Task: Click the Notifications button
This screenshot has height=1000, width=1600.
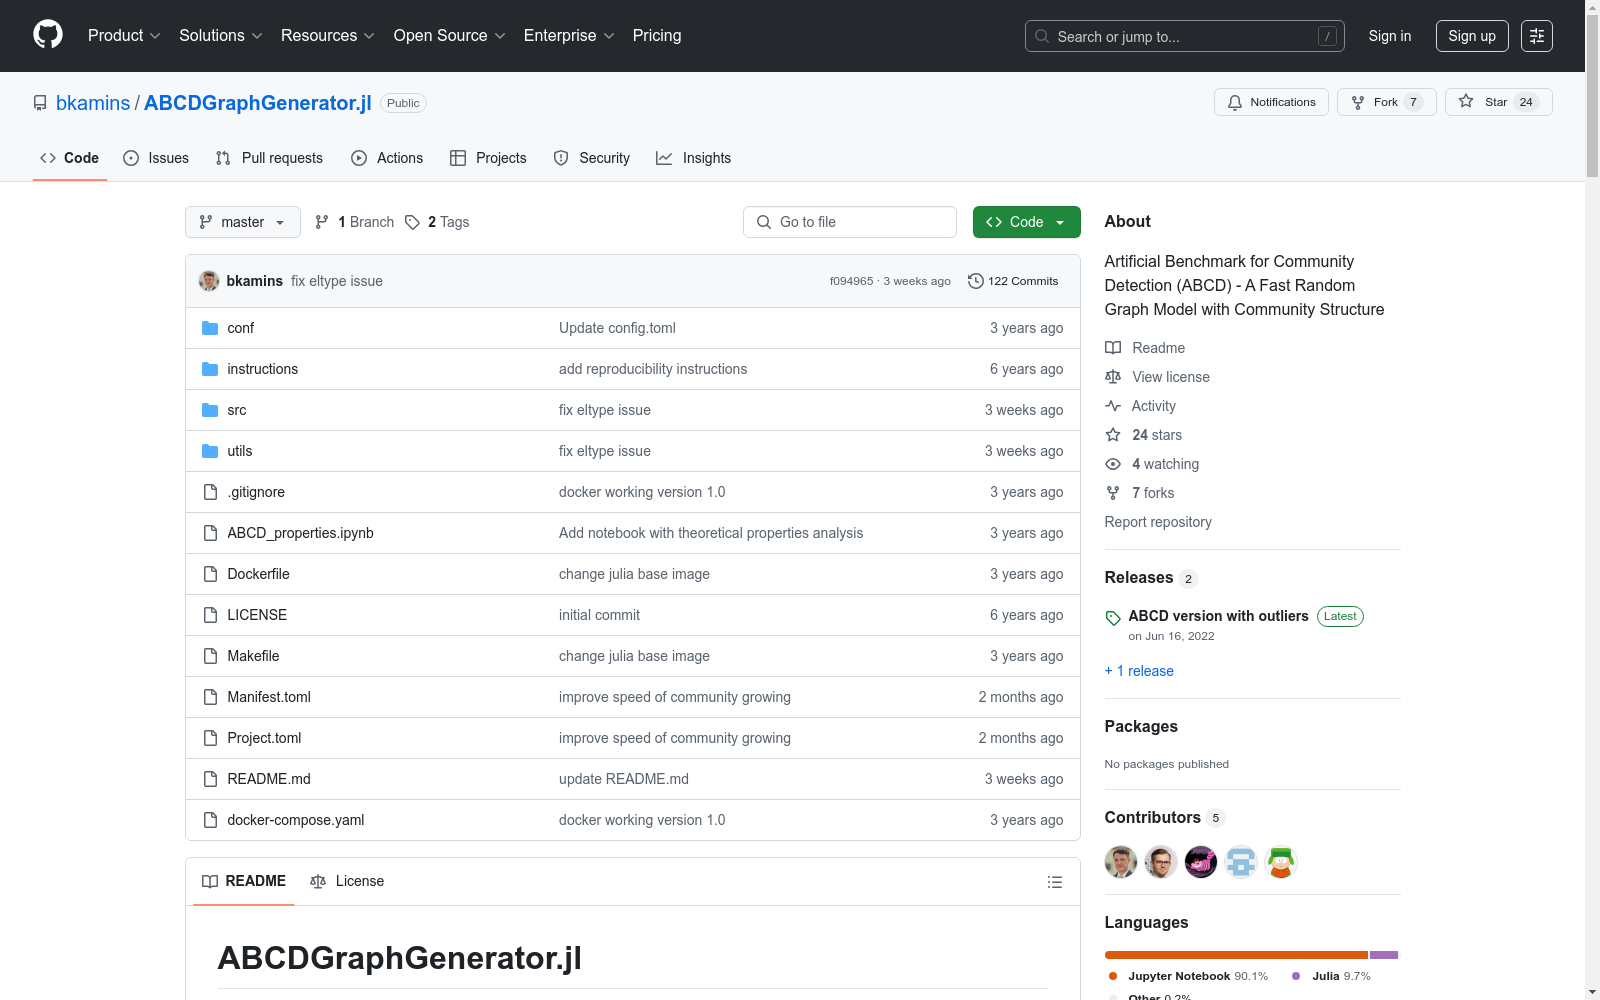Action: pos(1271,102)
